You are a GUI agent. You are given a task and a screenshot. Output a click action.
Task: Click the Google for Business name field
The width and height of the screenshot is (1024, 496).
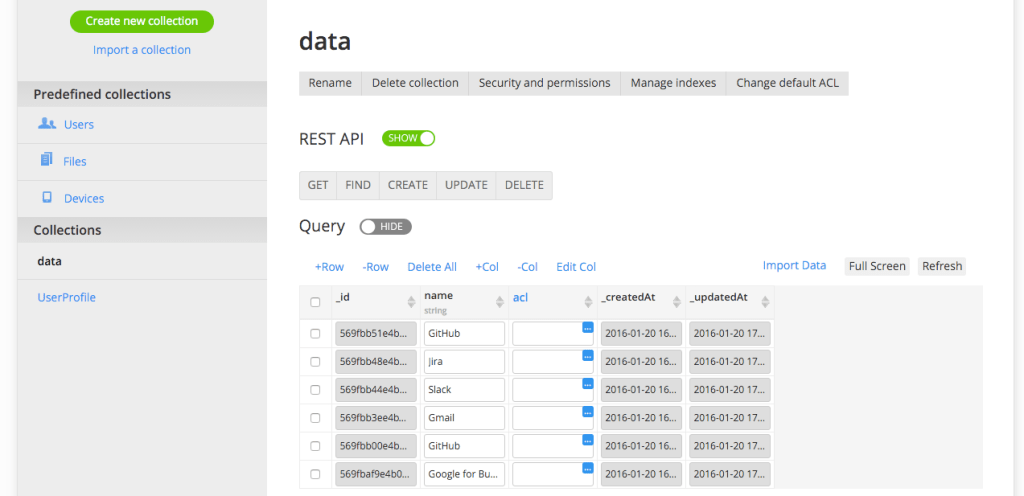[x=464, y=473]
